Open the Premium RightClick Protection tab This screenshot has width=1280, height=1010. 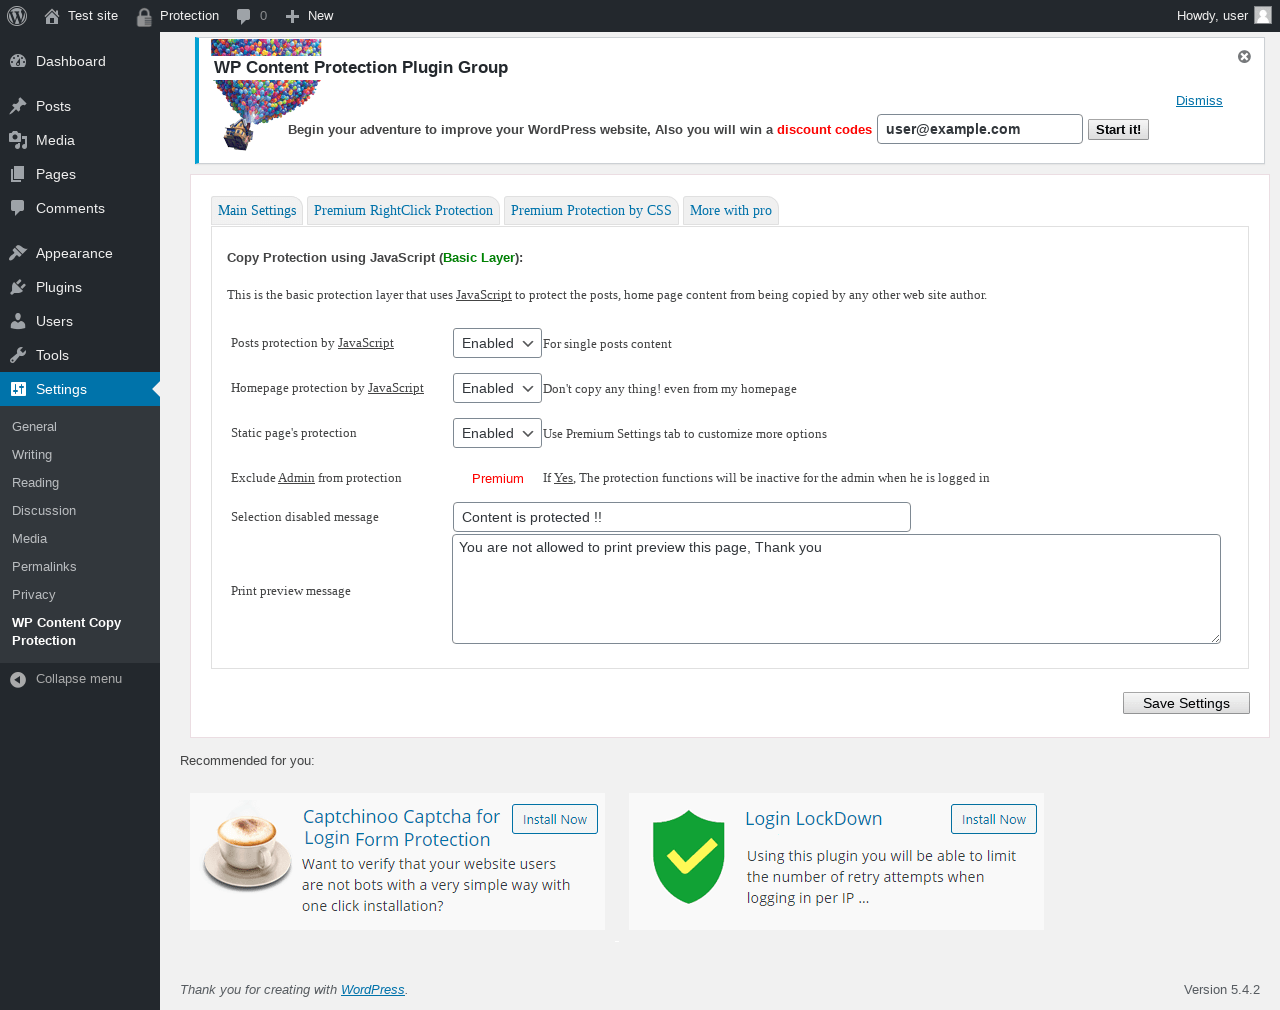click(x=403, y=211)
